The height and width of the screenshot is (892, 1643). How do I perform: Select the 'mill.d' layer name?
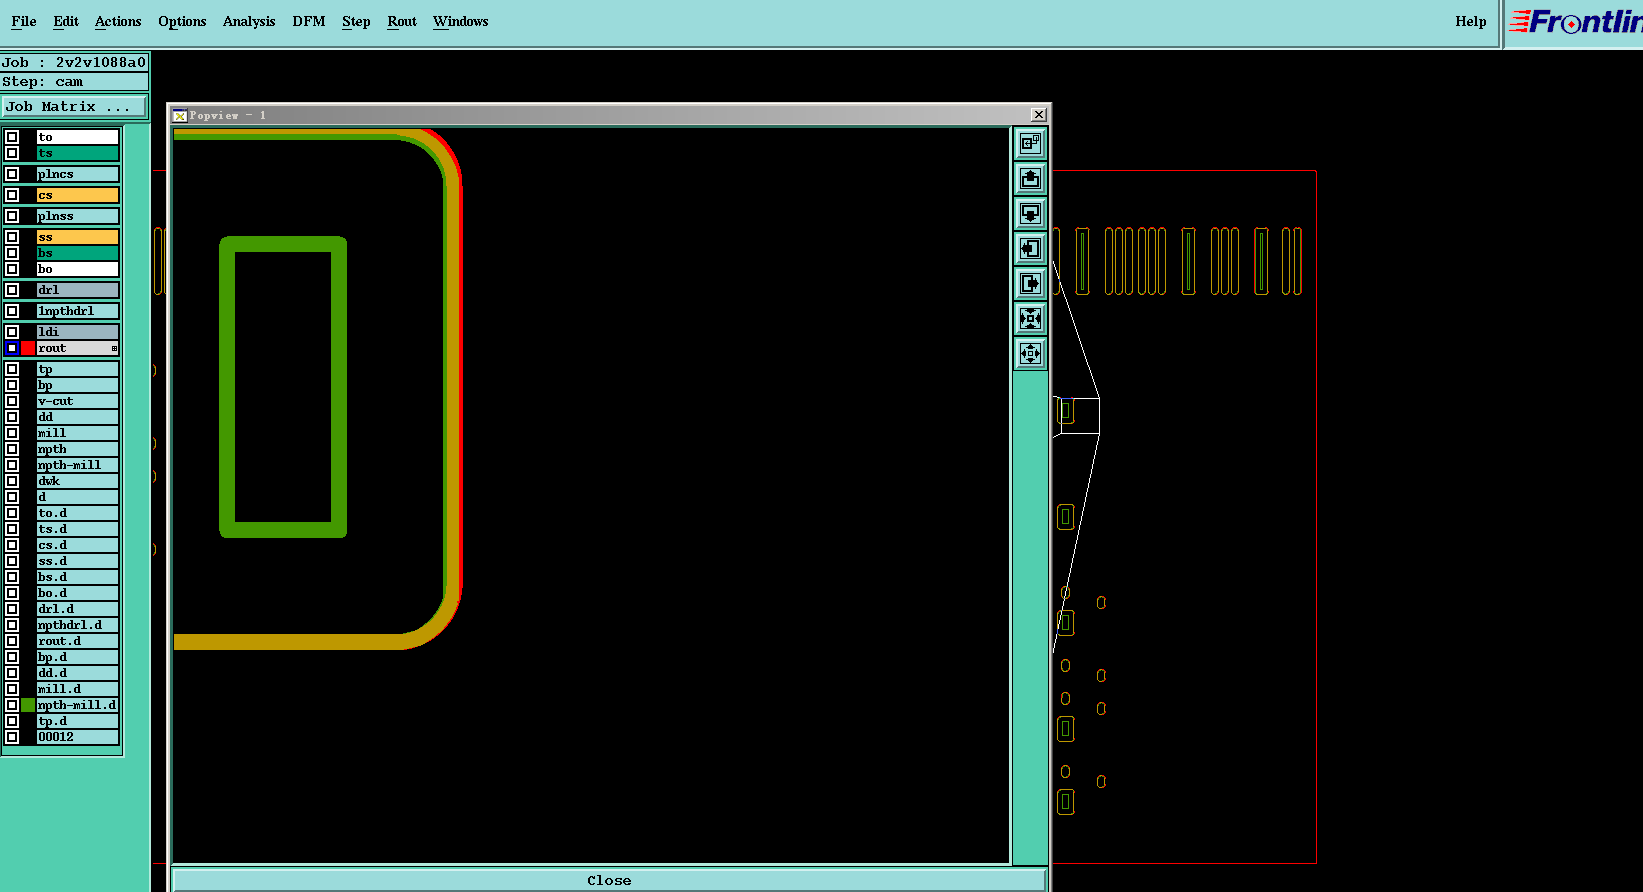coord(78,689)
